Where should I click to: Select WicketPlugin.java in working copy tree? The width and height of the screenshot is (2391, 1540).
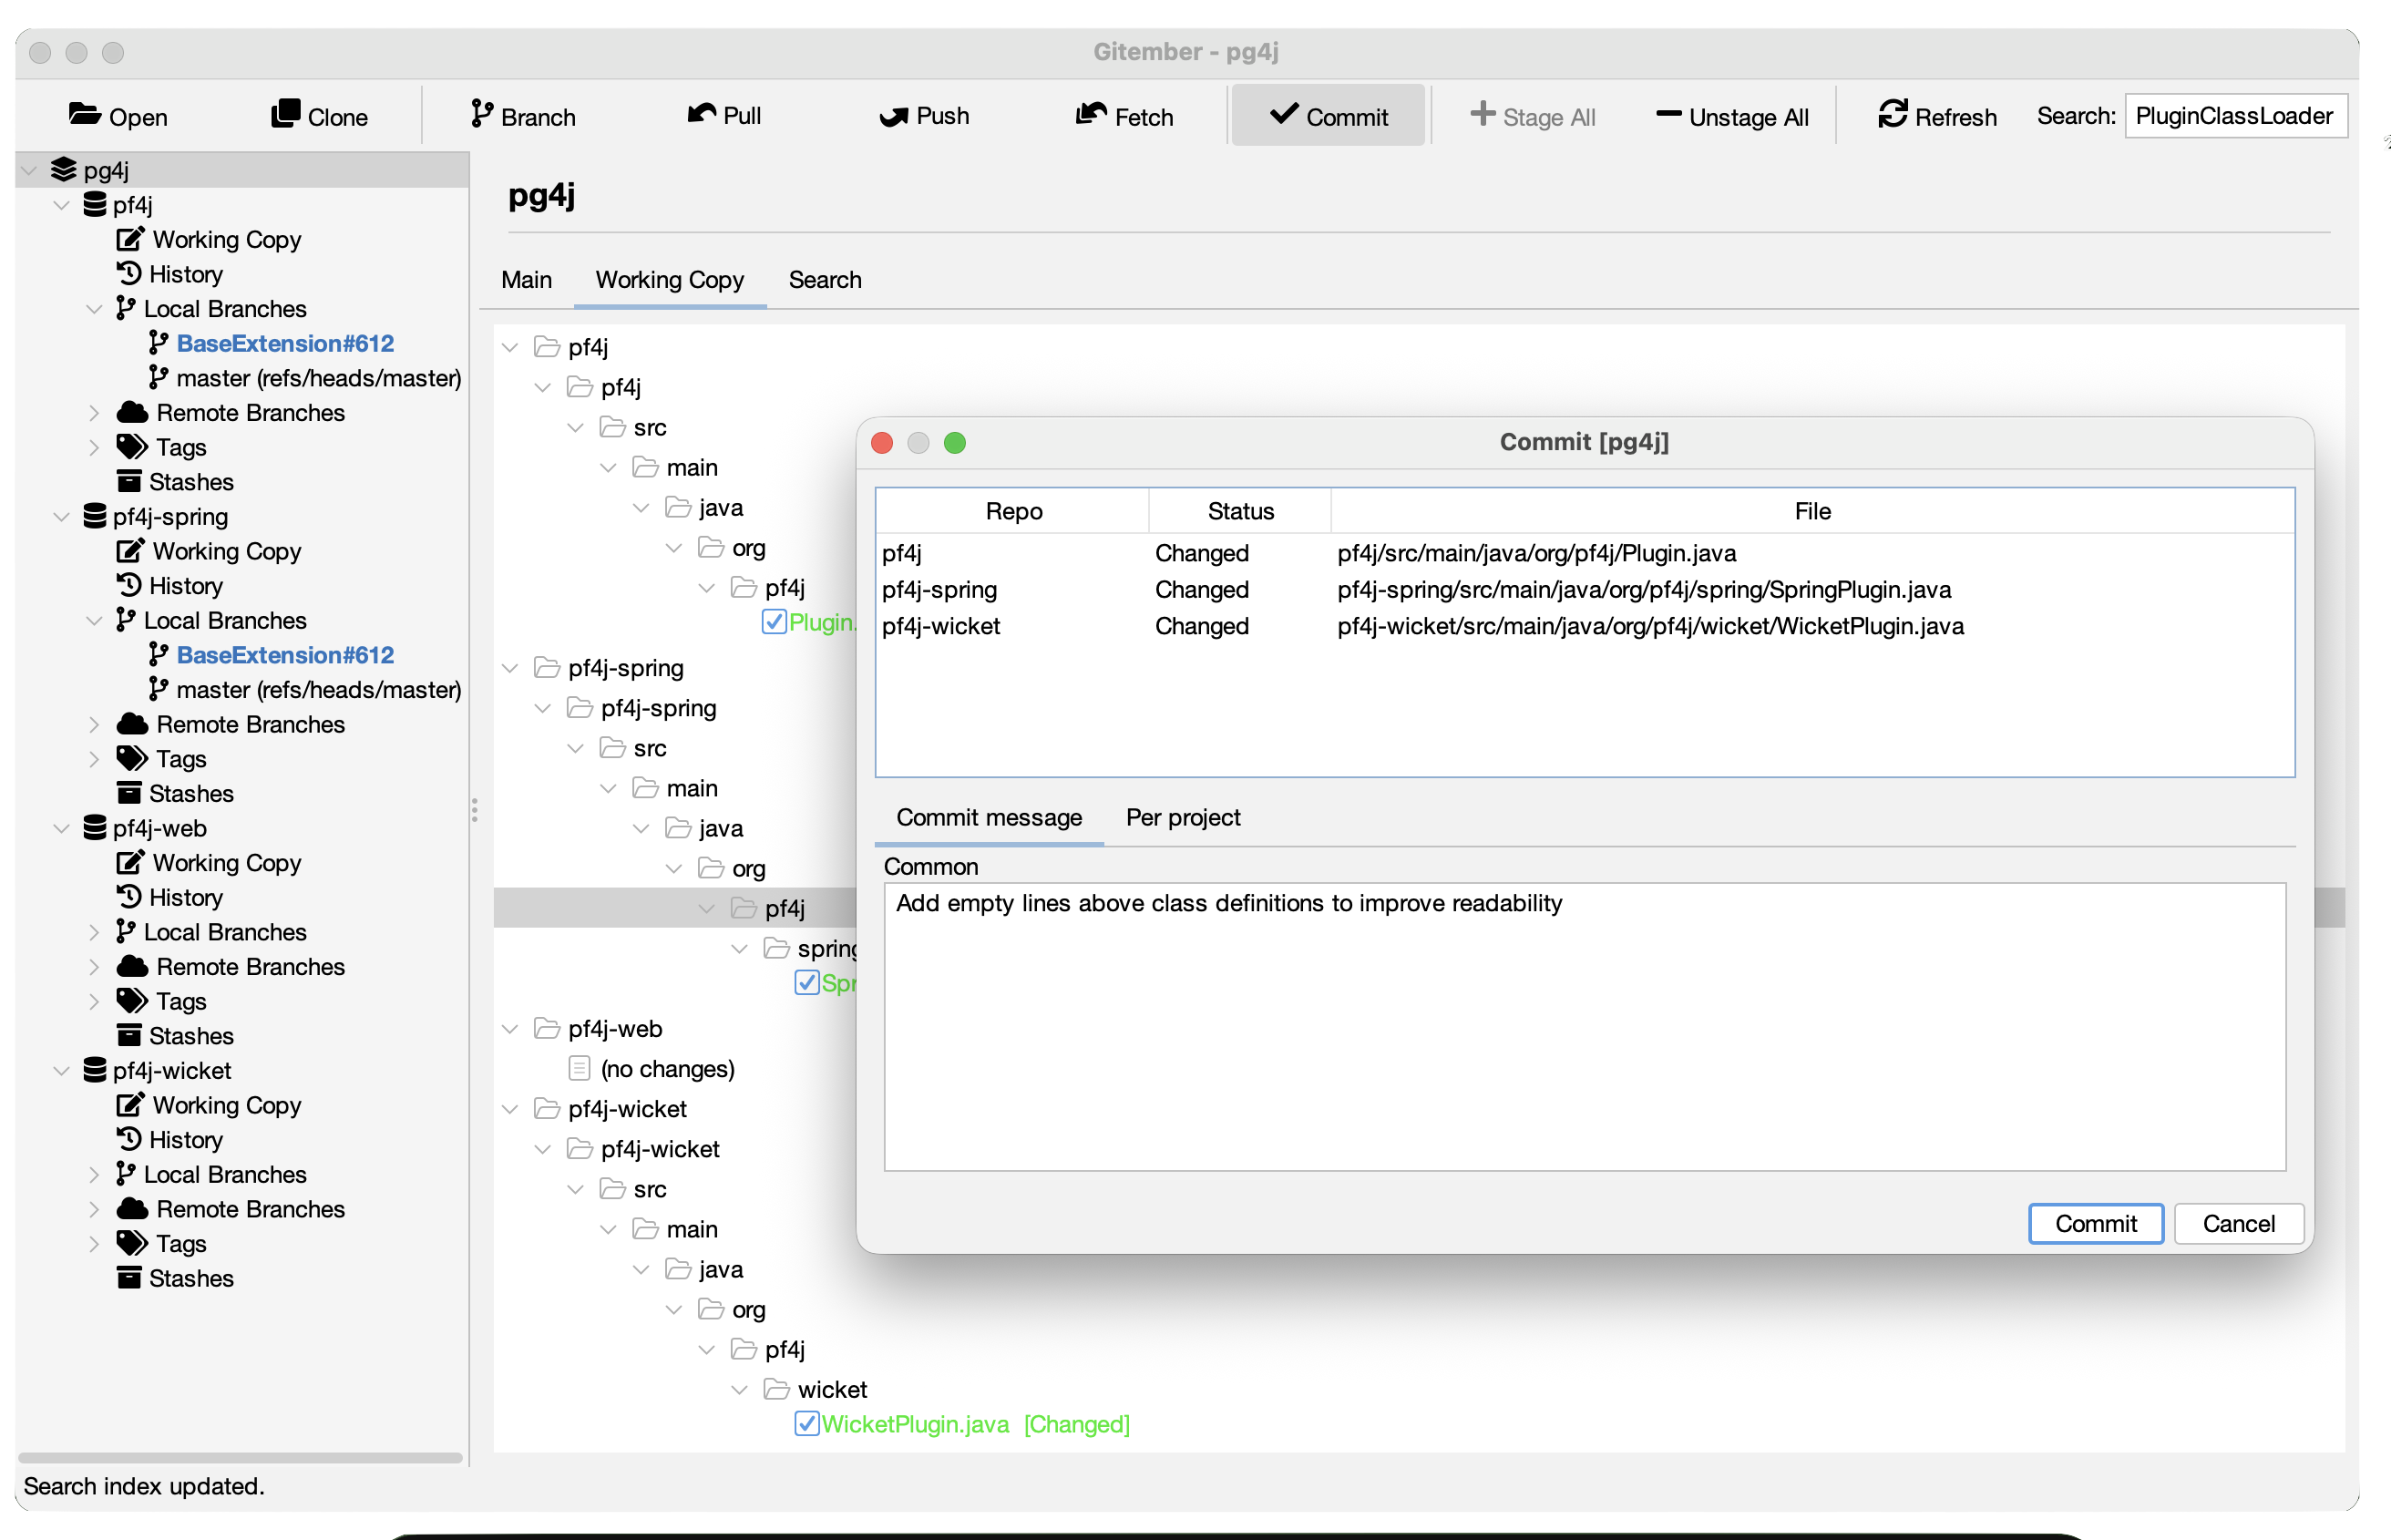point(975,1424)
